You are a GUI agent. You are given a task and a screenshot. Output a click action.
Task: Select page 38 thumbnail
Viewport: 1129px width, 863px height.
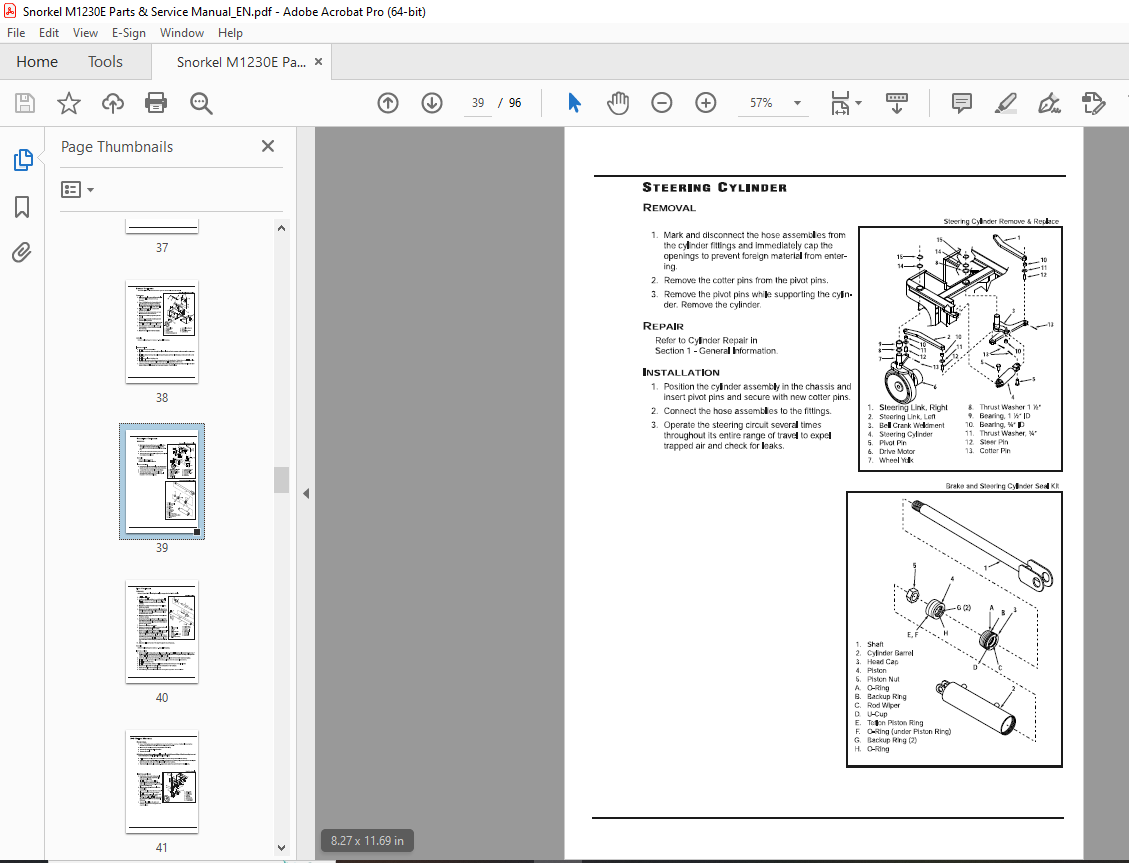[x=162, y=332]
